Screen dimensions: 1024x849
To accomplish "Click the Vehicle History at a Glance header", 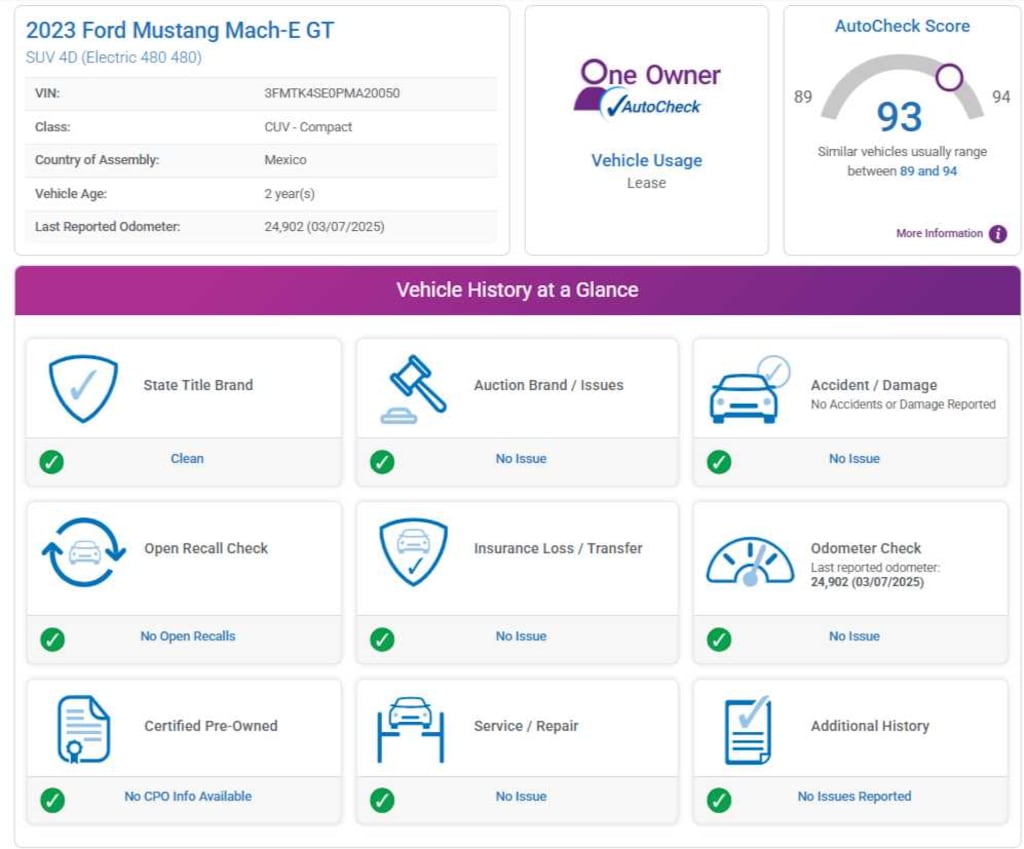I will pos(517,290).
